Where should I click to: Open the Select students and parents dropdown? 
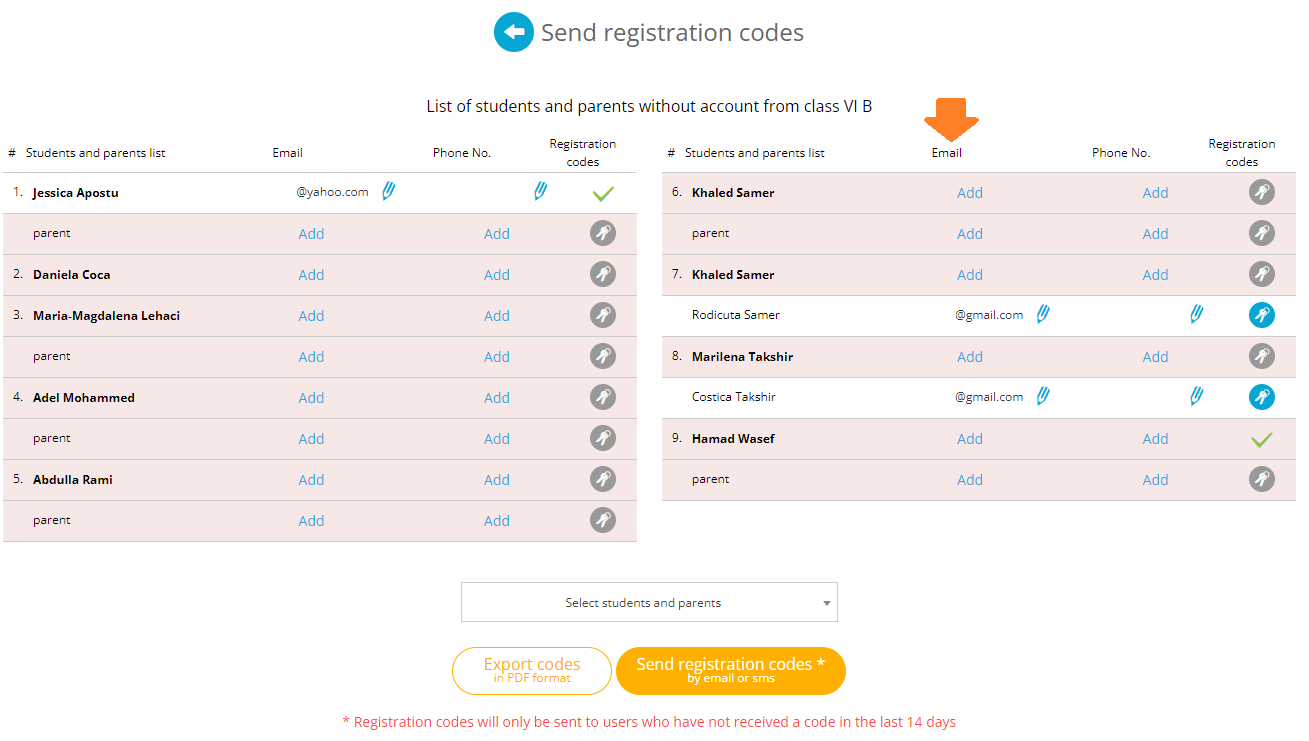coord(649,602)
